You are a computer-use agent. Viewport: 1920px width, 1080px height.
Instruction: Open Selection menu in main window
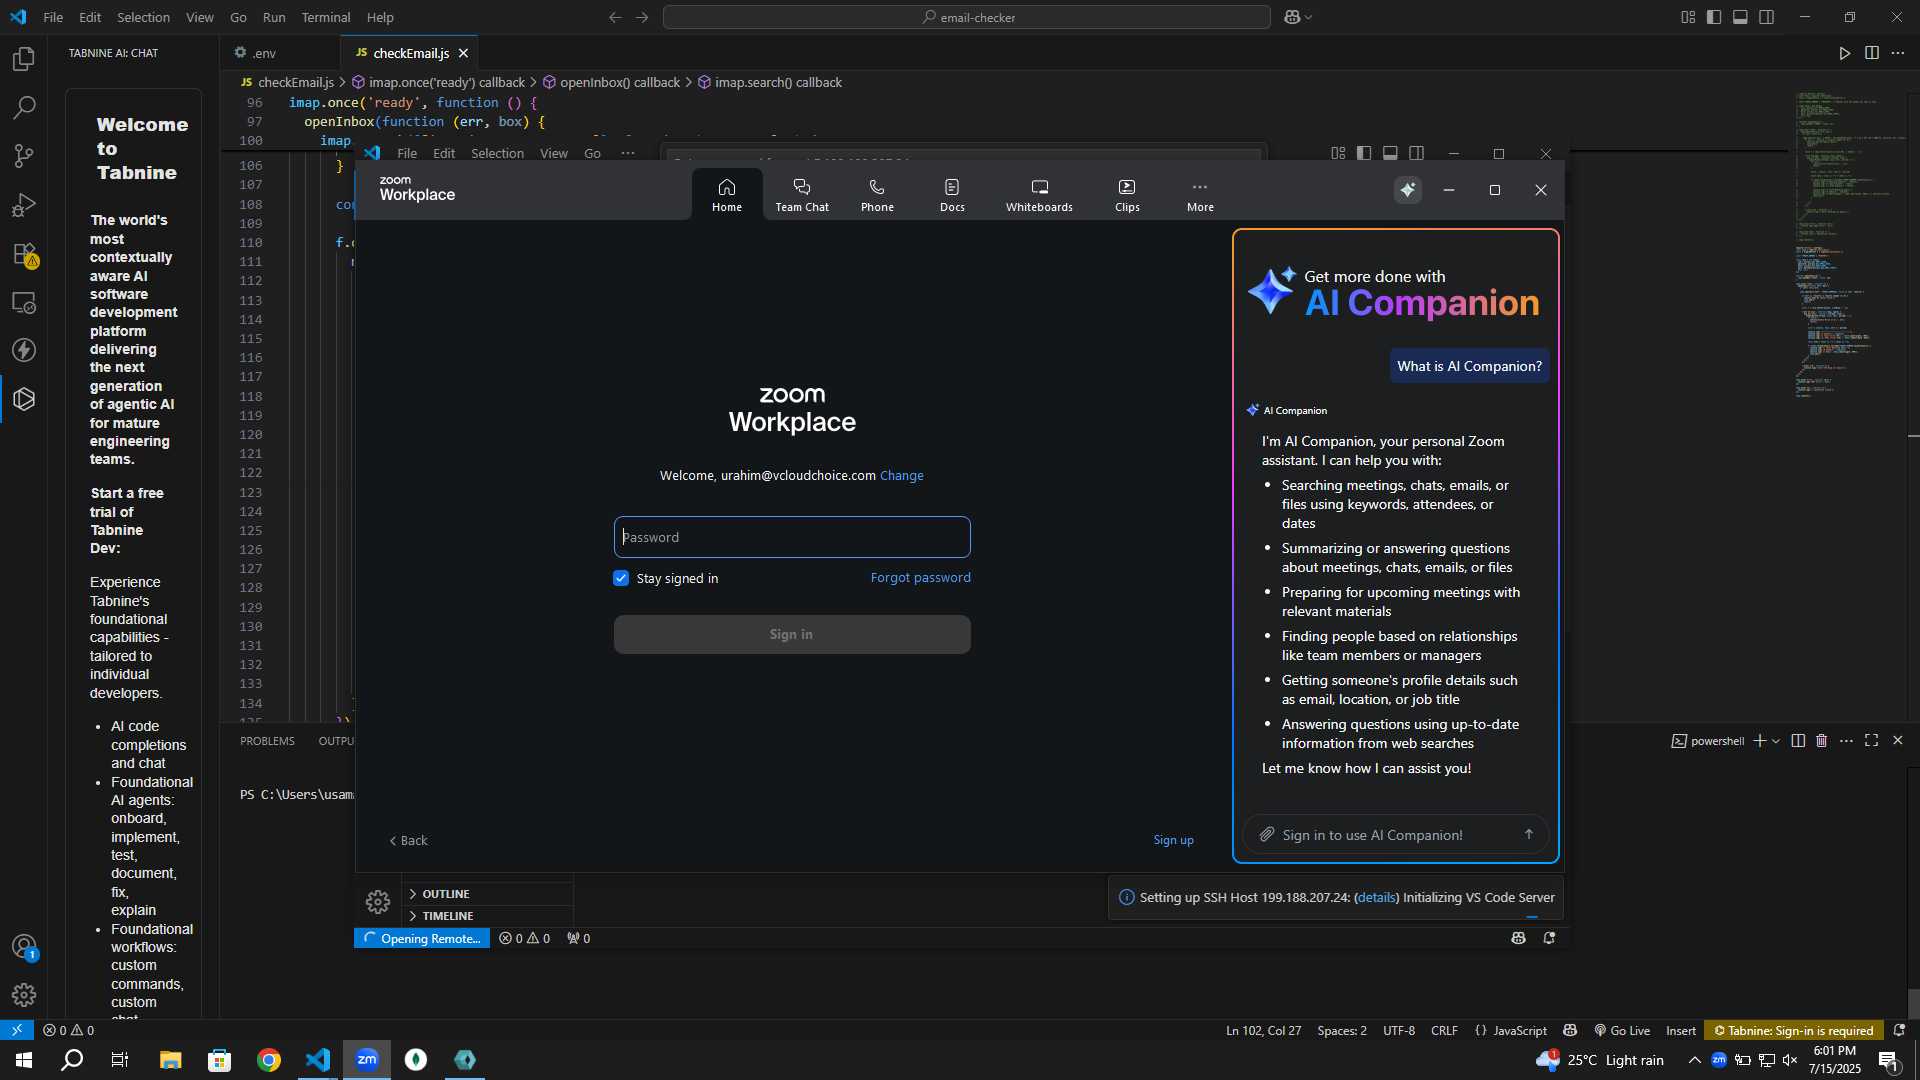[143, 17]
